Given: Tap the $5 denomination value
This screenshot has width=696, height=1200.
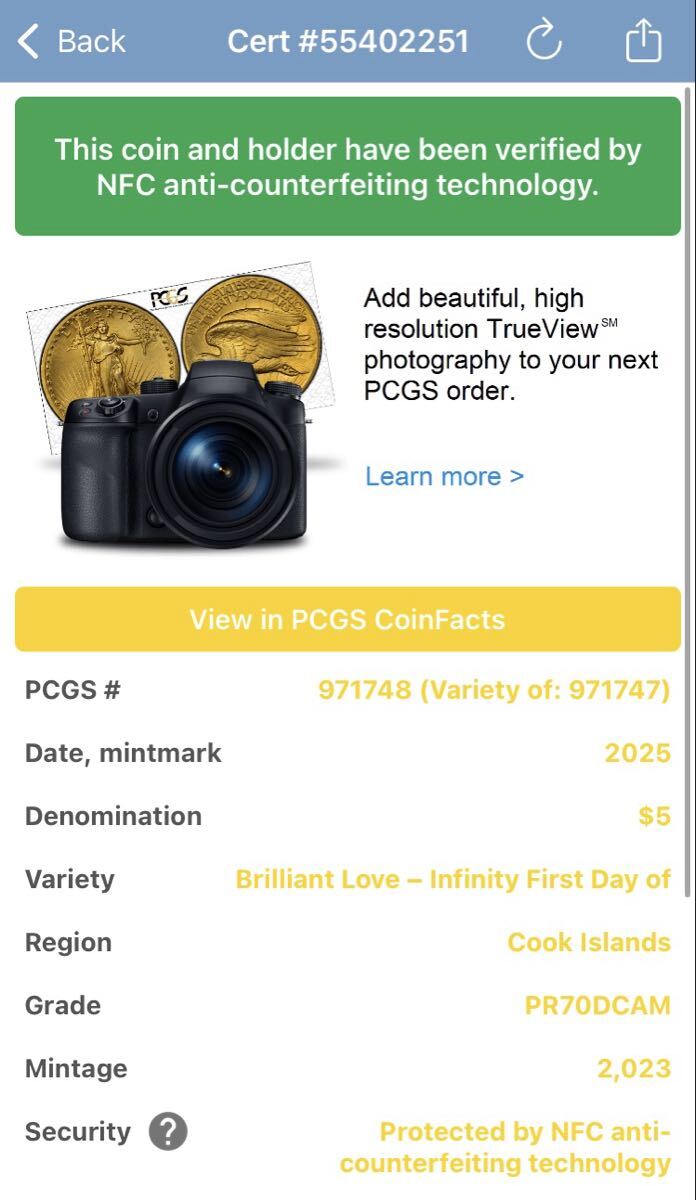Looking at the screenshot, I should [654, 816].
